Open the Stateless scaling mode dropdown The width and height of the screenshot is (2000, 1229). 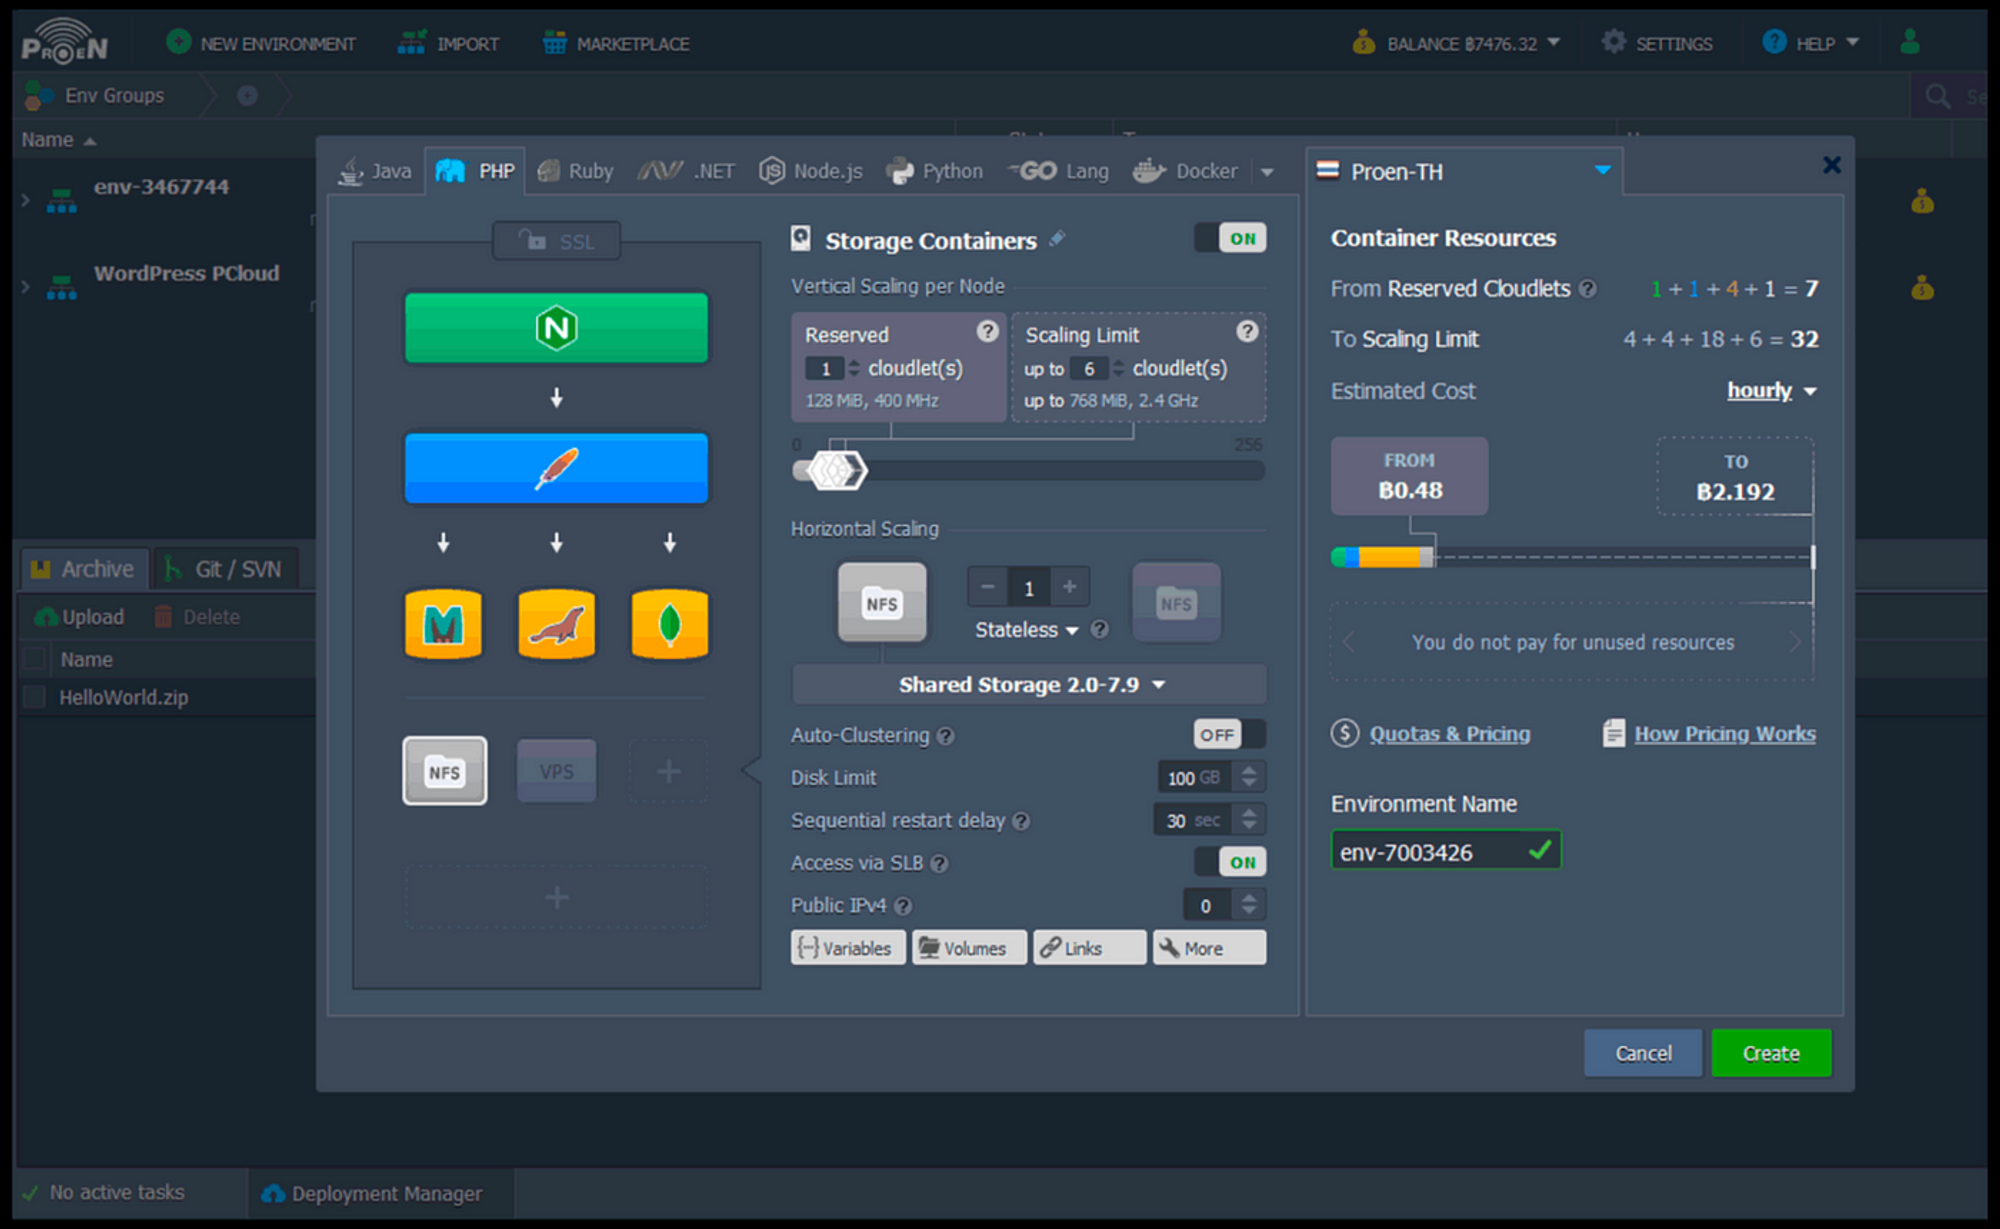(x=1027, y=630)
